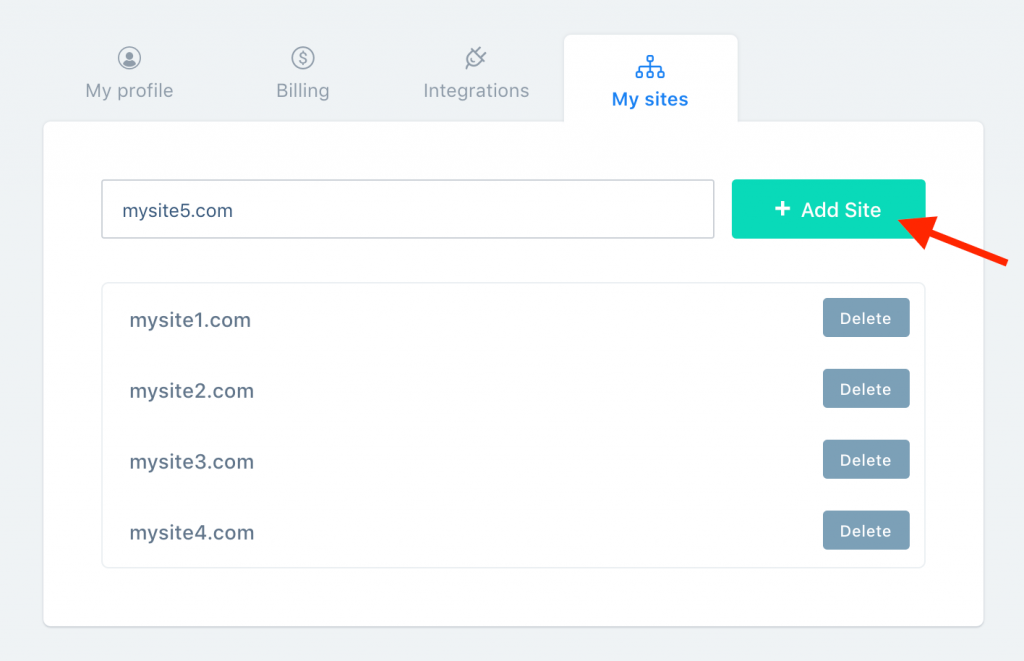This screenshot has width=1024, height=661.
Task: Add the site with Add Site button
Action: pos(828,209)
